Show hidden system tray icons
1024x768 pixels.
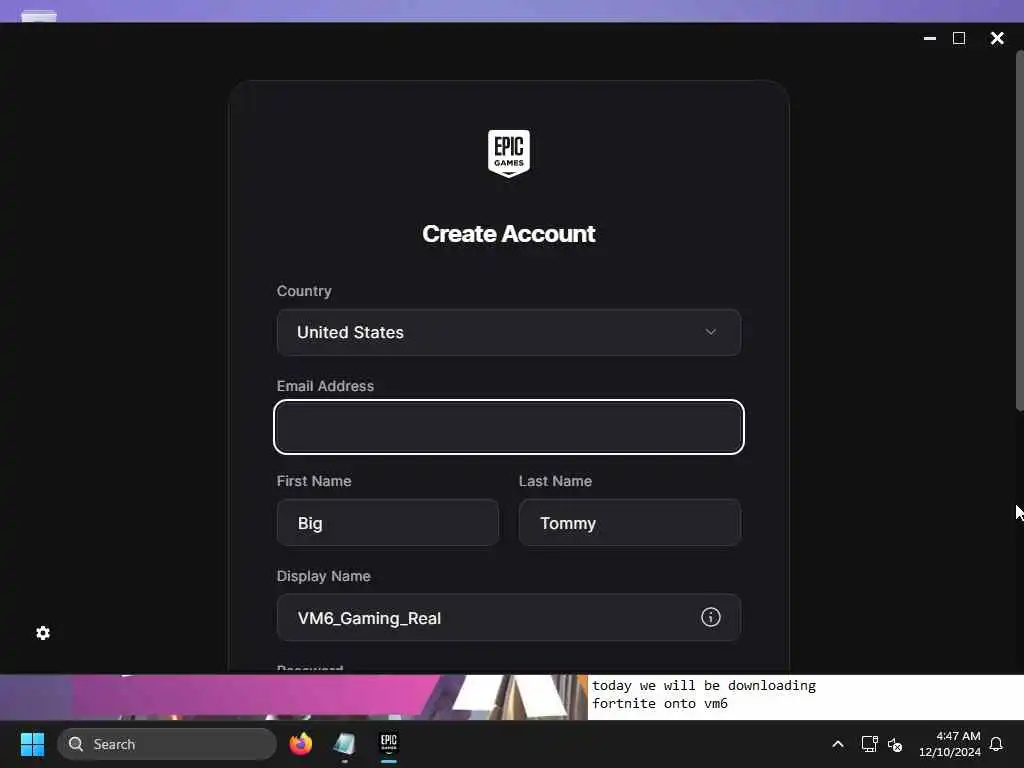838,744
